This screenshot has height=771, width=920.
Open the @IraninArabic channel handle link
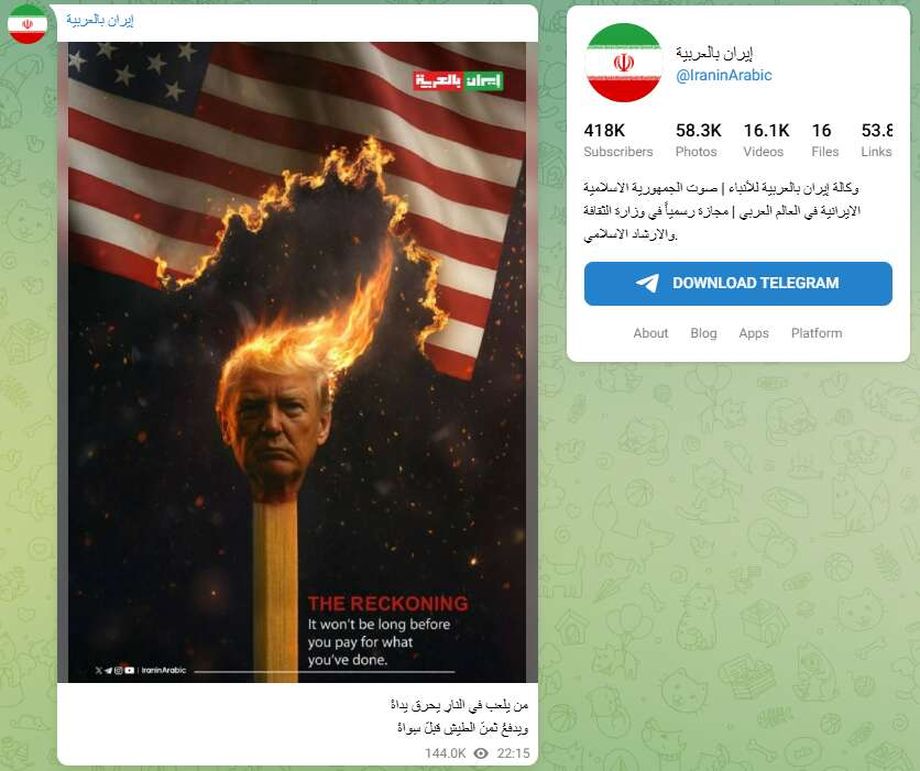(x=724, y=75)
